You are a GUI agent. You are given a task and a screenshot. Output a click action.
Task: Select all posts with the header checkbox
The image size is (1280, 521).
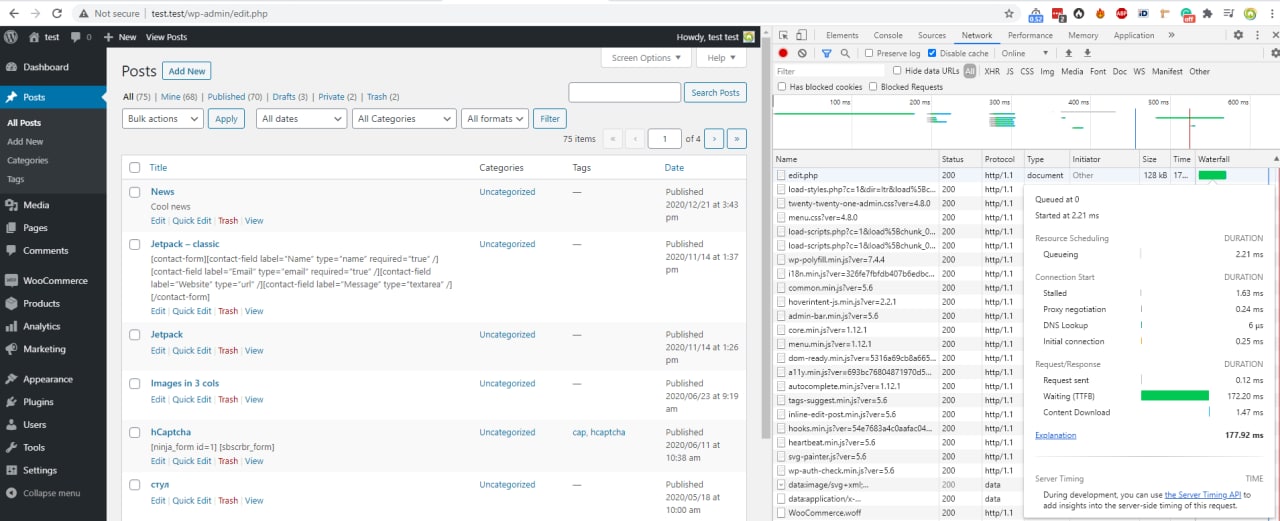[x=134, y=167]
